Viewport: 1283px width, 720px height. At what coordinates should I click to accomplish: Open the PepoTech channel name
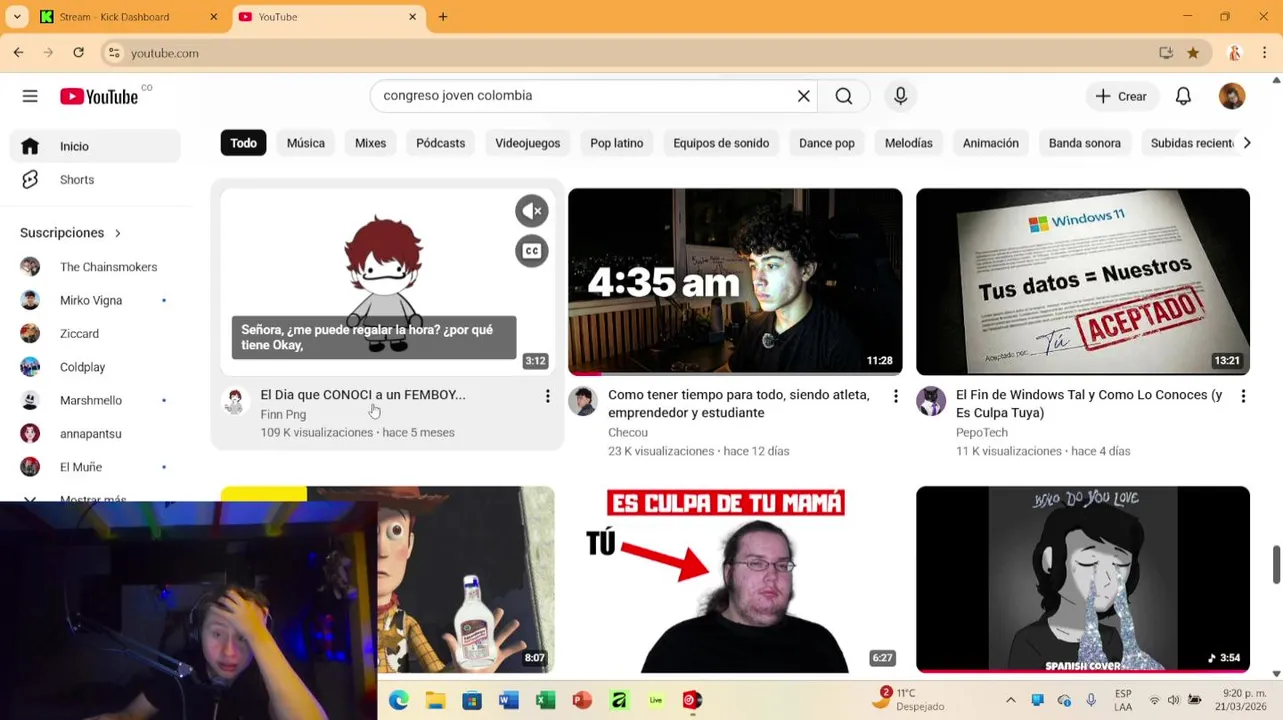[982, 433]
